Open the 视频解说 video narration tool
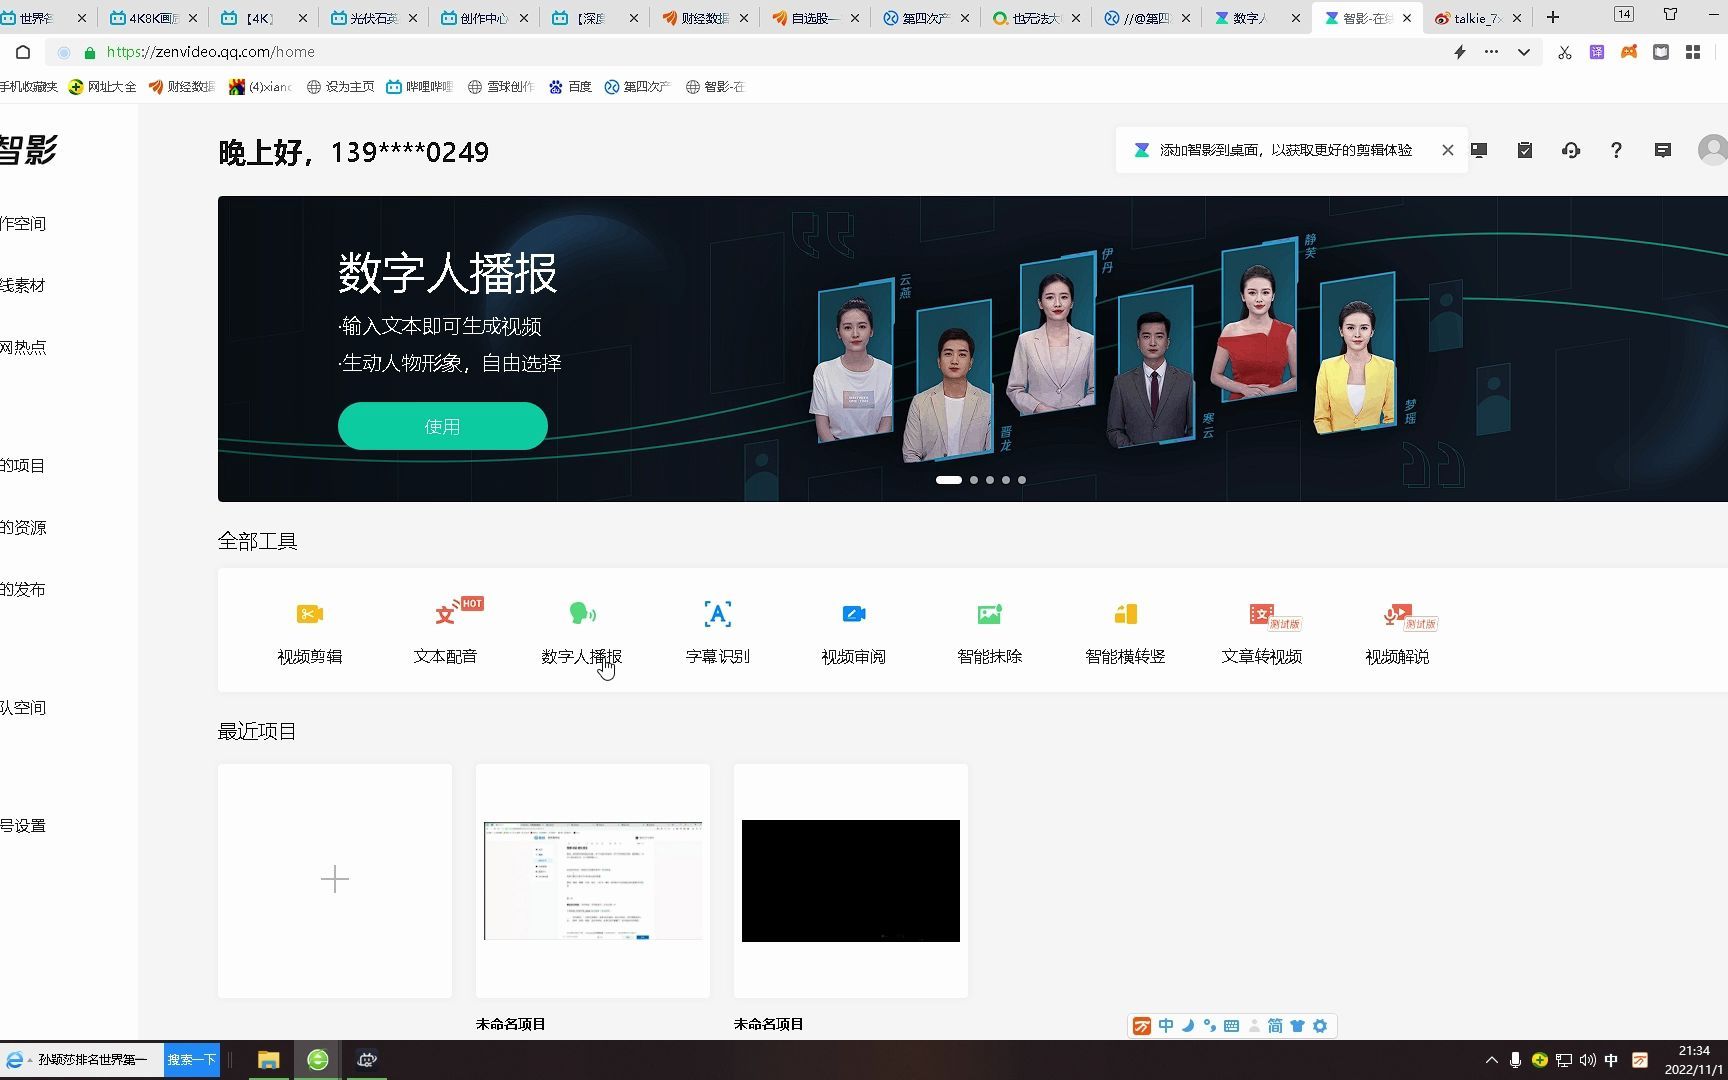The image size is (1728, 1080). [1397, 632]
